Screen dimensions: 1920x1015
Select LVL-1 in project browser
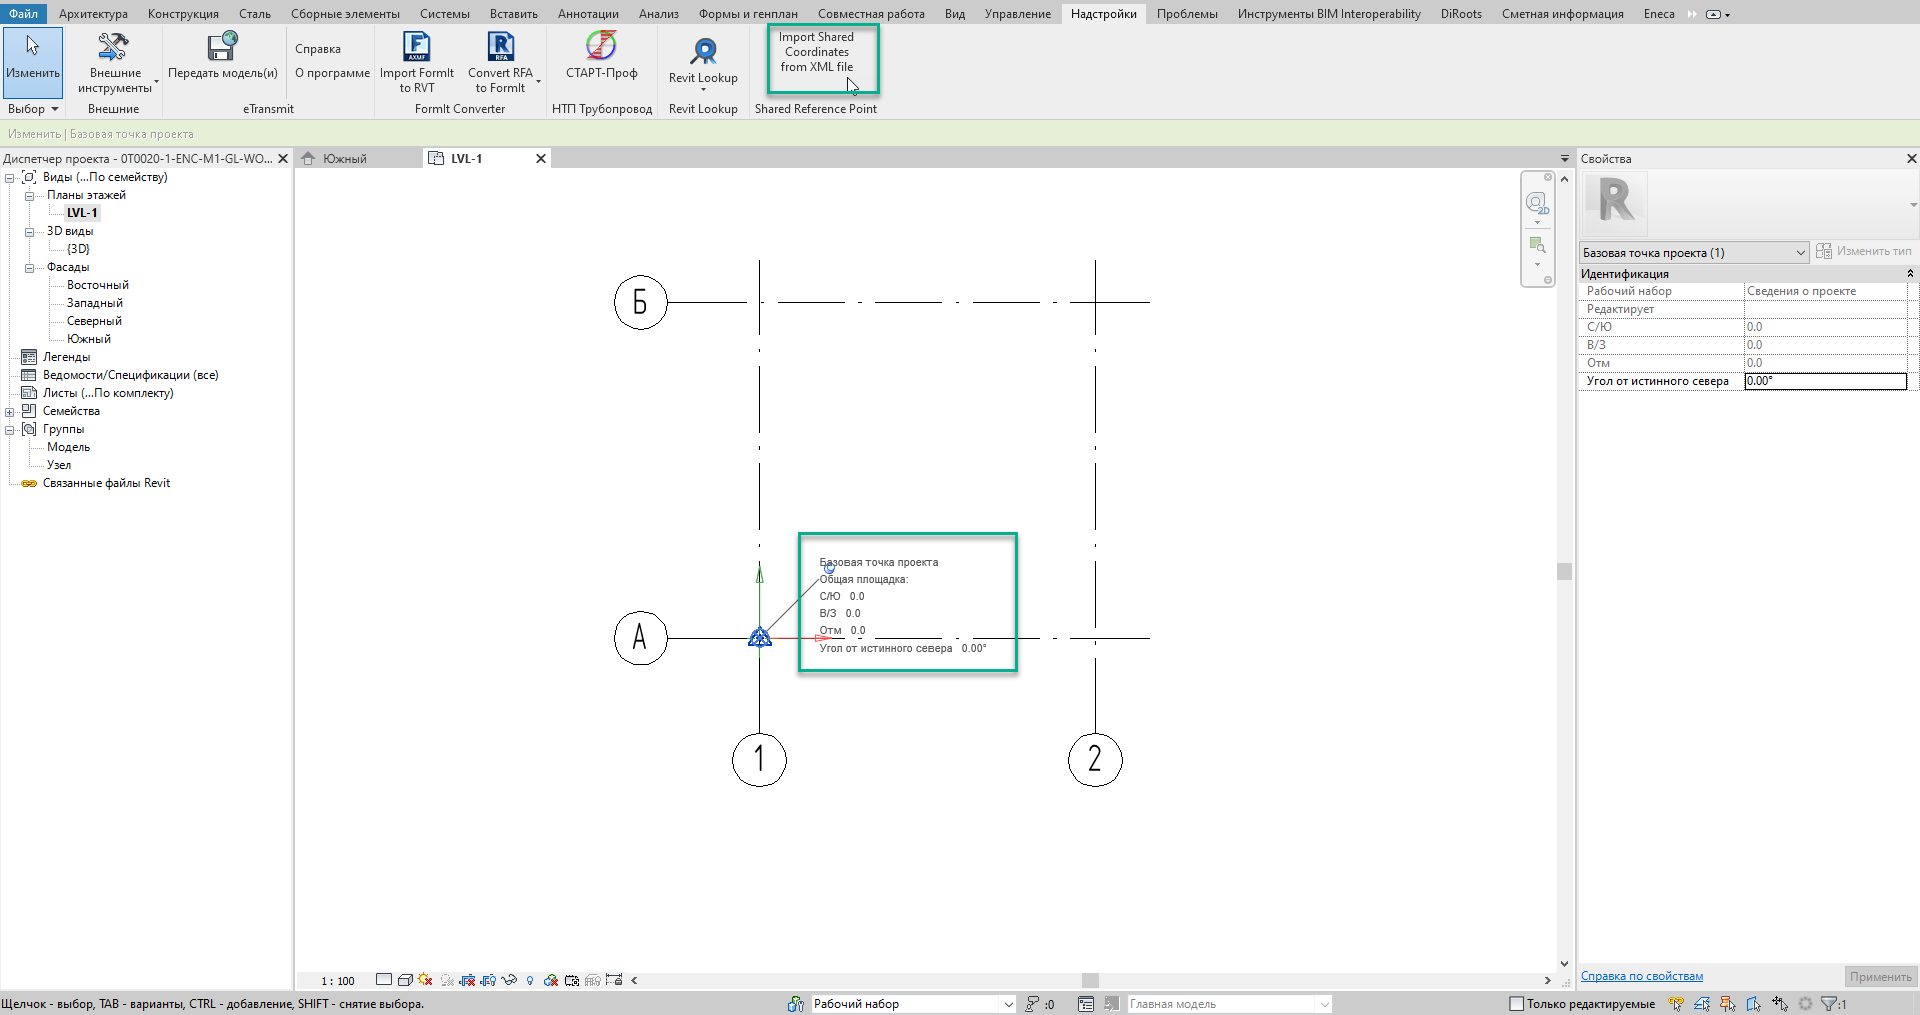[x=82, y=213]
